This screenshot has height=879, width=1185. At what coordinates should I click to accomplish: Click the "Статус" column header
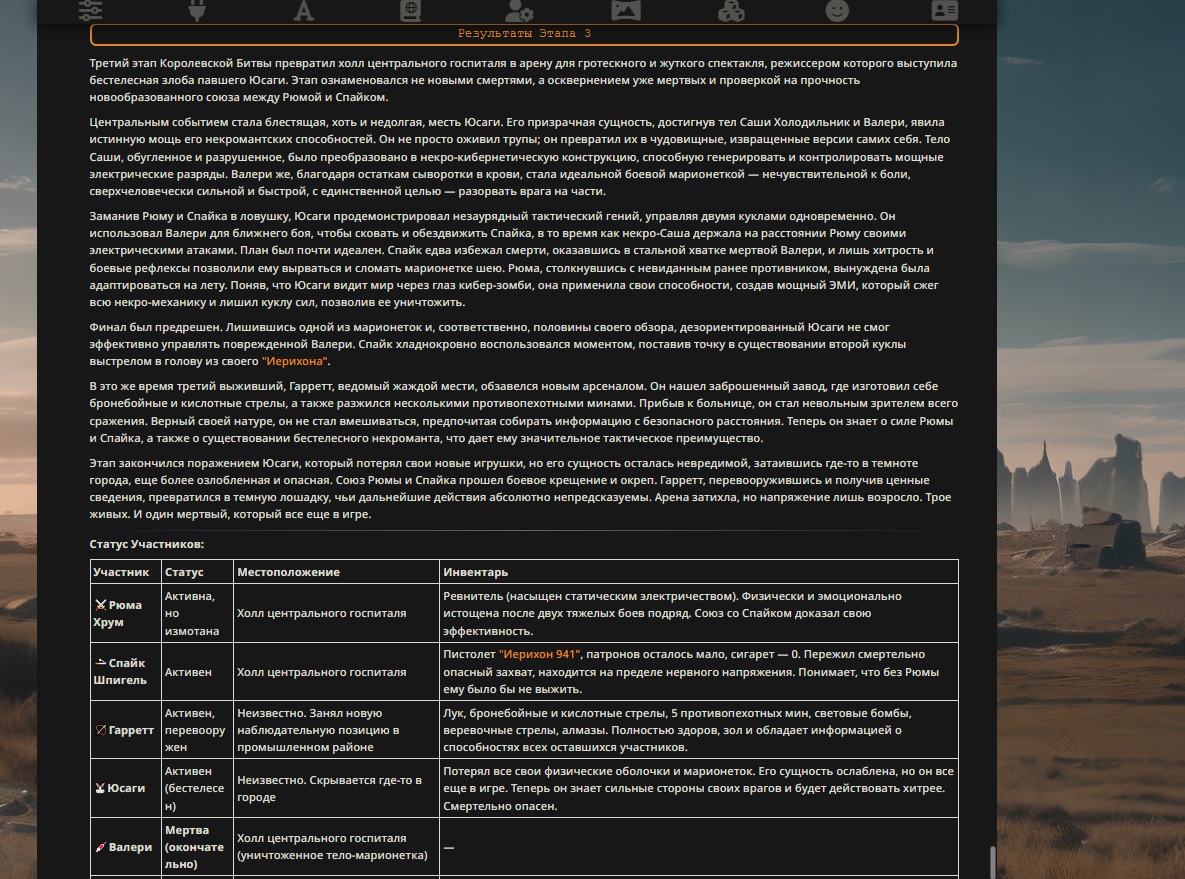[x=197, y=572]
